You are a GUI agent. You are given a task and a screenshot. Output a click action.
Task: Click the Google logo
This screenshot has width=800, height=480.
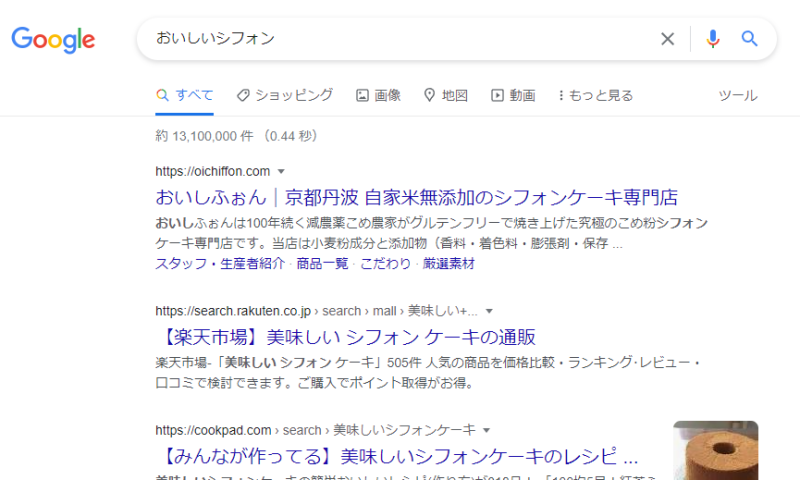53,40
